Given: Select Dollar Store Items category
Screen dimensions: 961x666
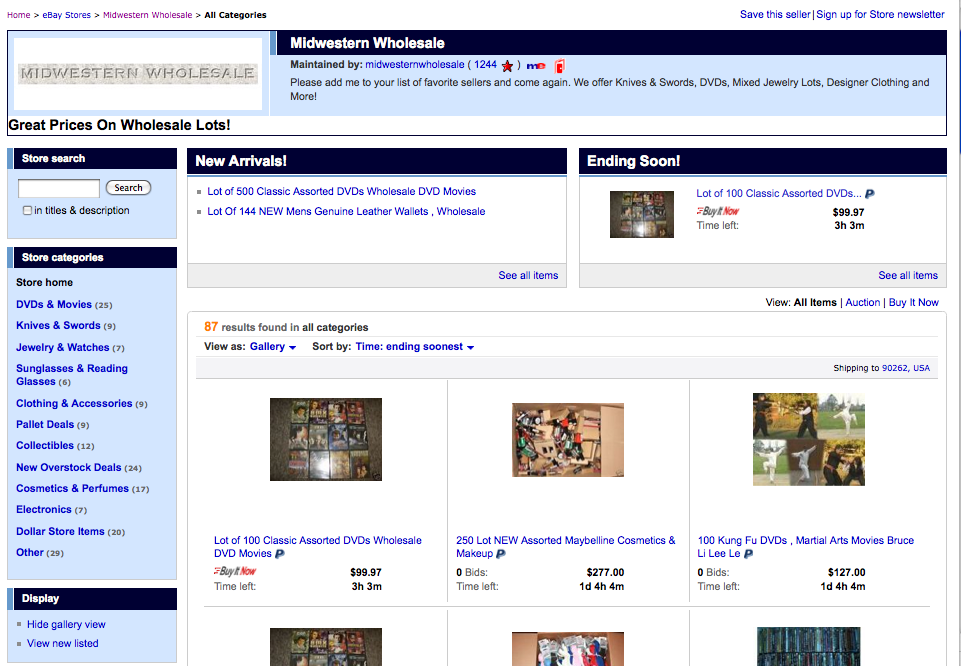Looking at the screenshot, I should 60,531.
